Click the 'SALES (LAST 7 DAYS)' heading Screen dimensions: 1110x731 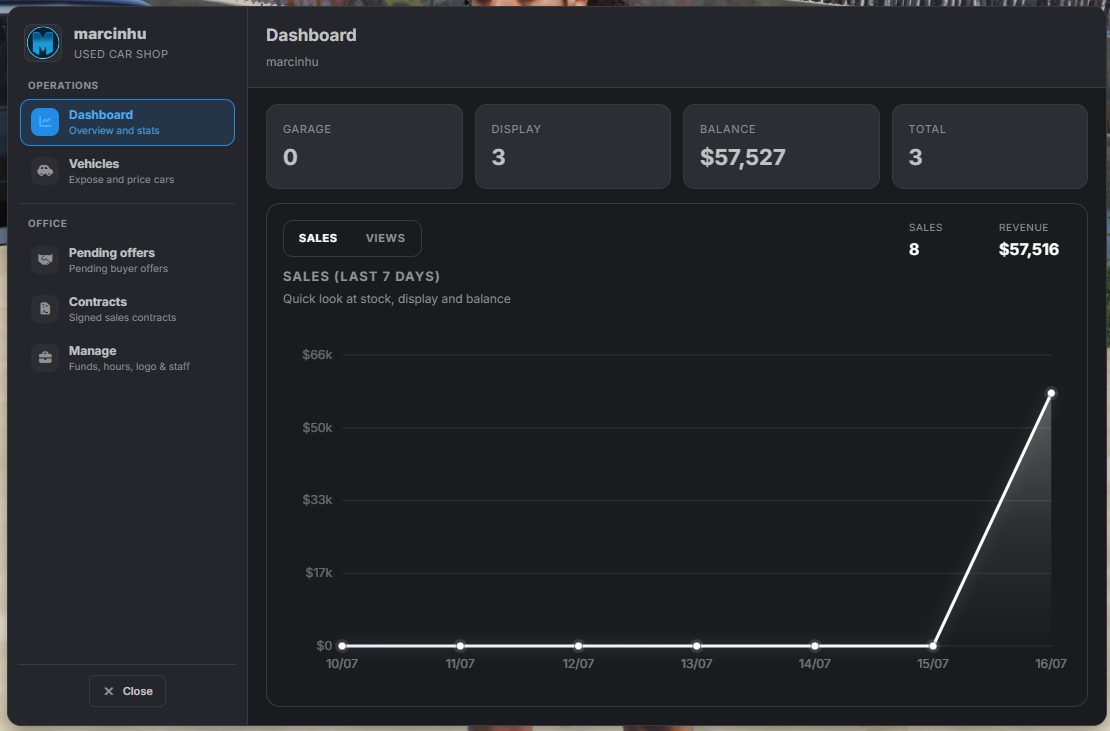pos(361,277)
